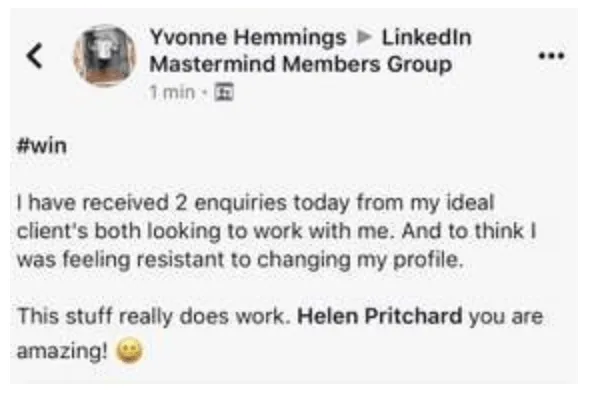Open the three-dot more options menu
This screenshot has width=594, height=394.
pyautogui.click(x=552, y=56)
